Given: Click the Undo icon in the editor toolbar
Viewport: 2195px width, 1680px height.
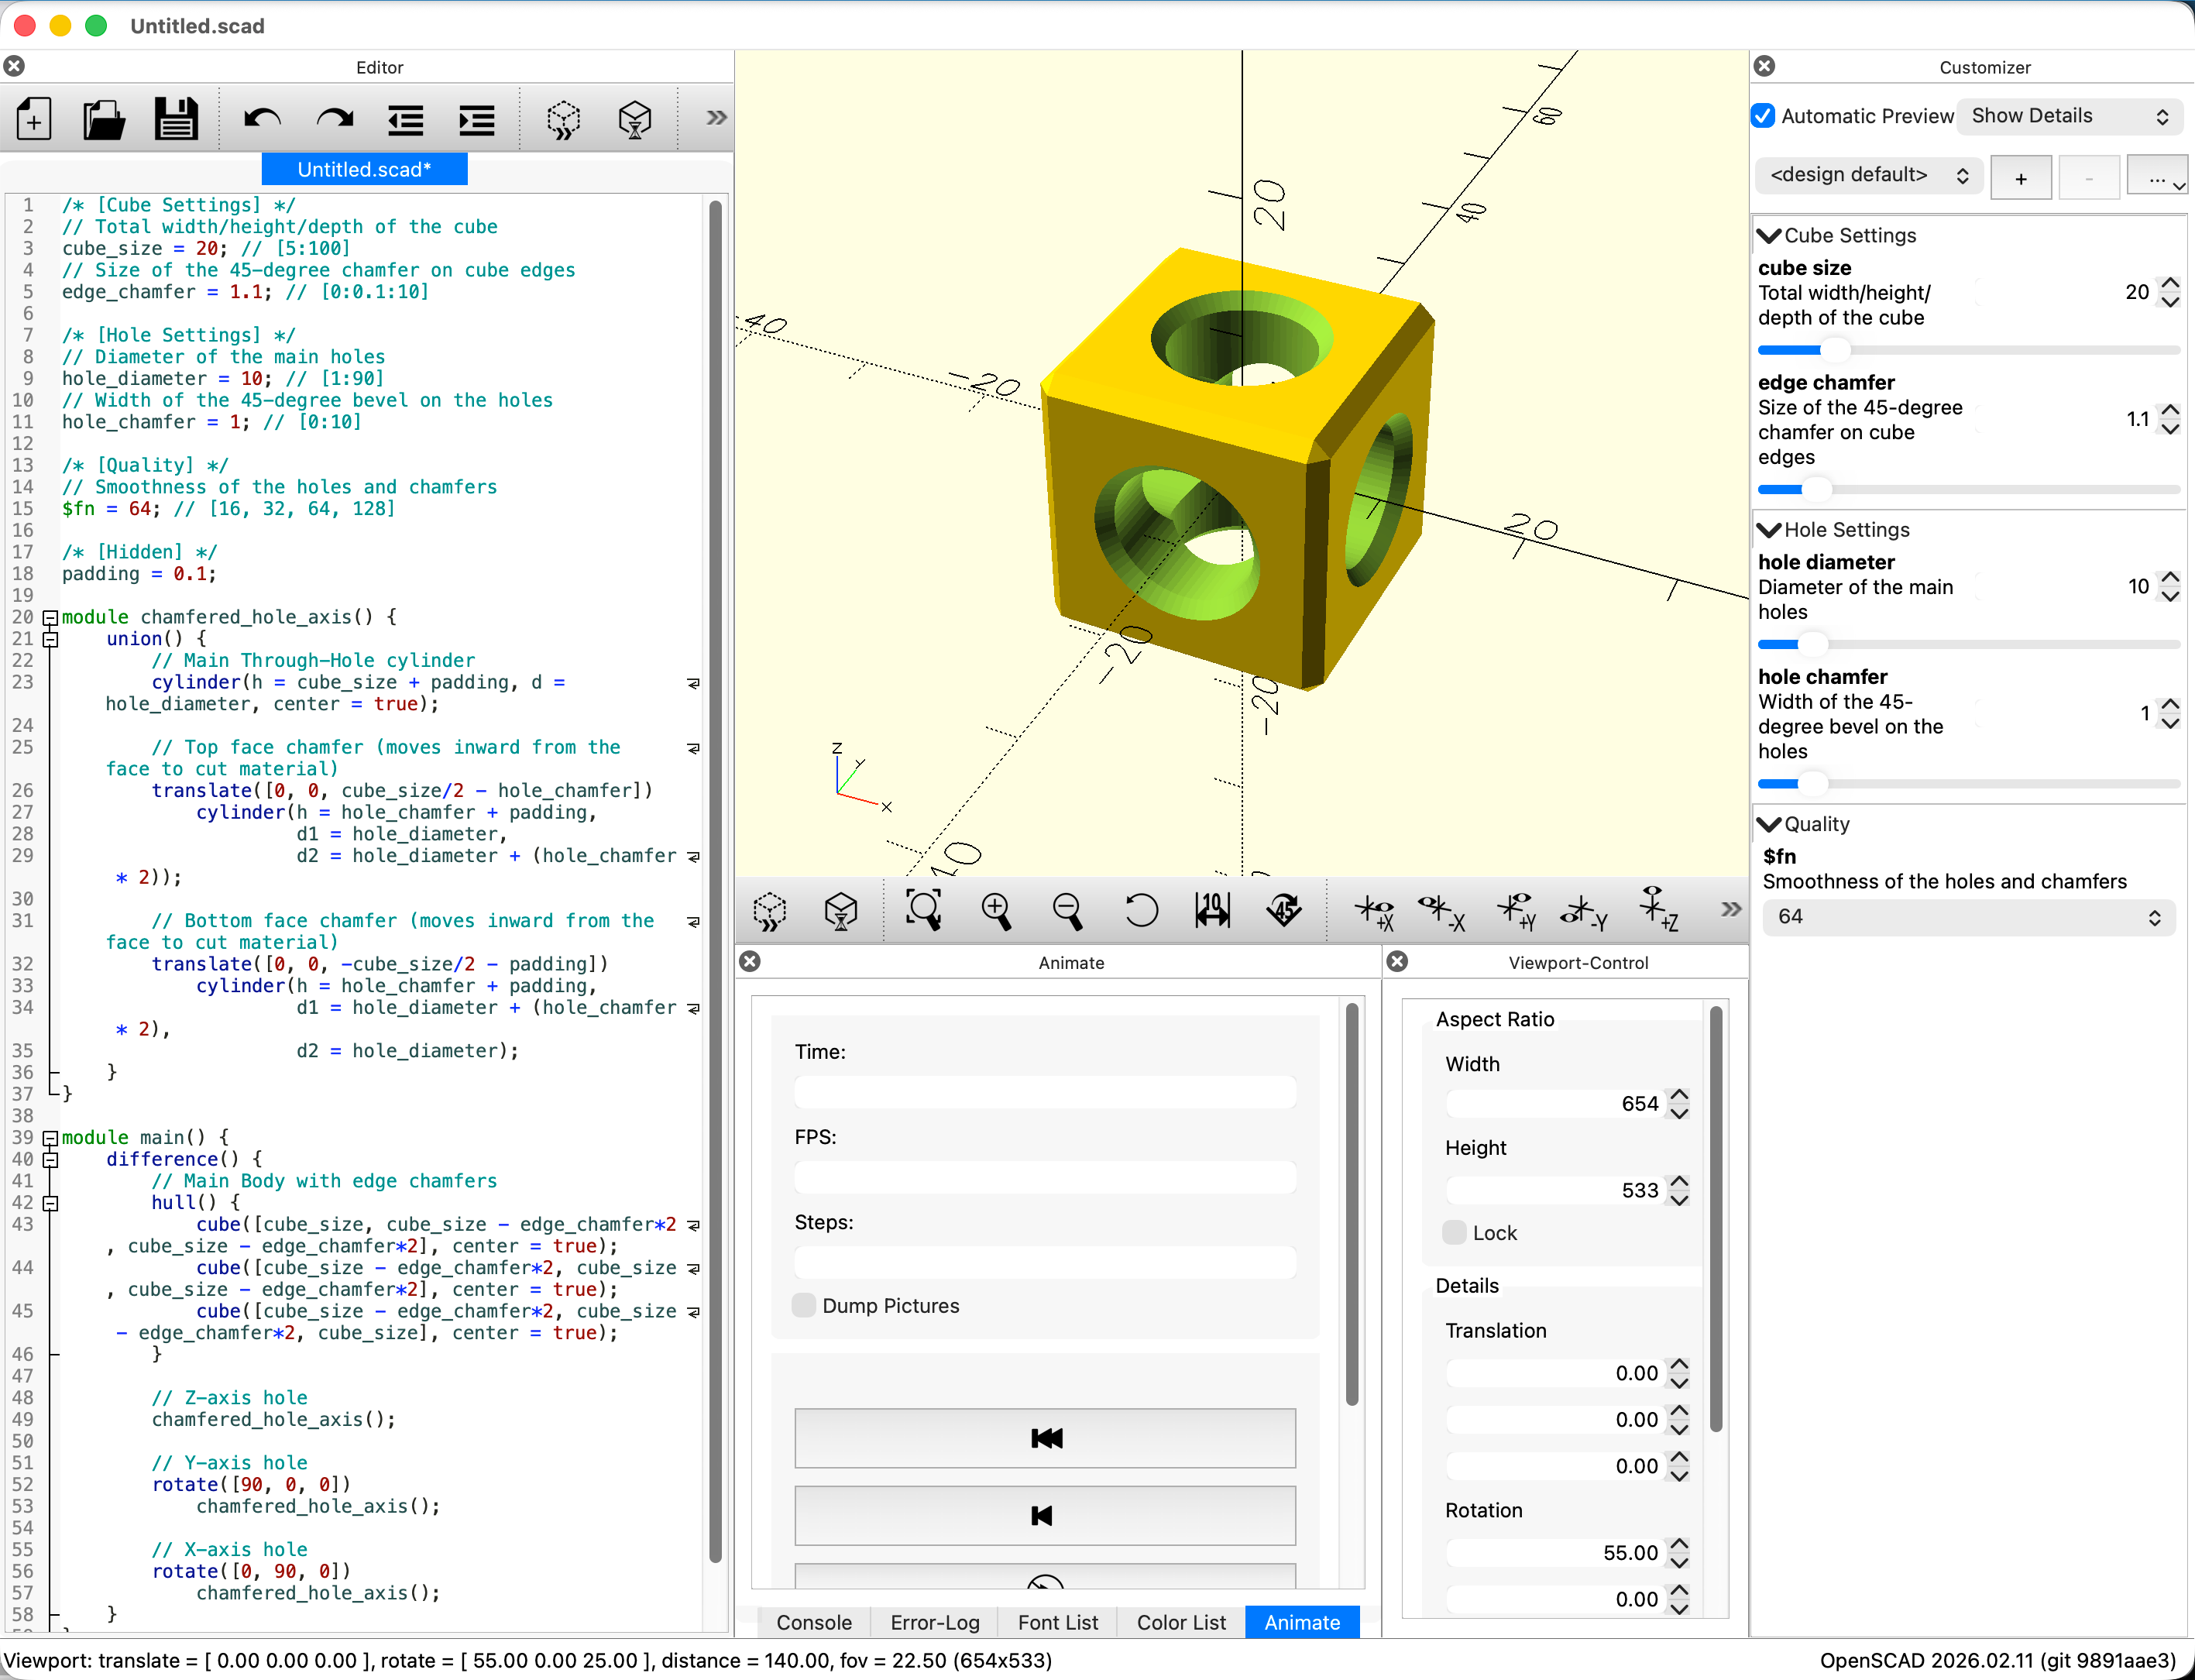Looking at the screenshot, I should pos(262,118).
